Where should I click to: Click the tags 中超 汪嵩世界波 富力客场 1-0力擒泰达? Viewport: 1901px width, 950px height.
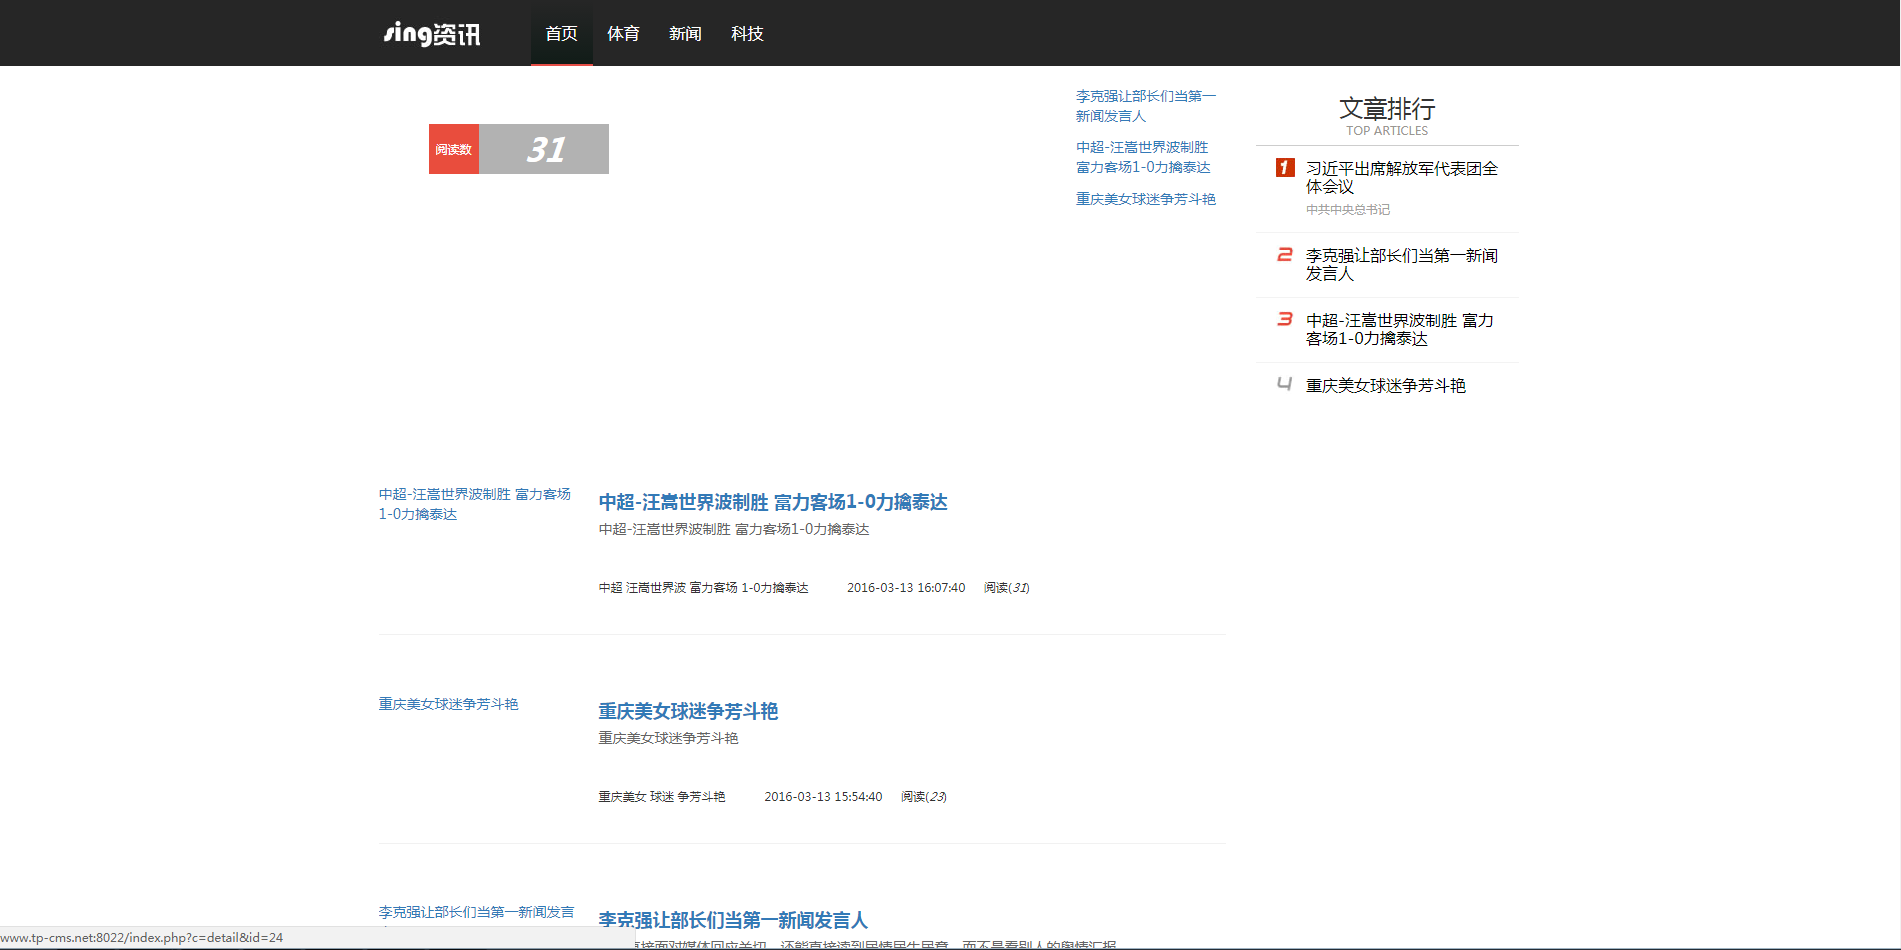click(x=704, y=588)
